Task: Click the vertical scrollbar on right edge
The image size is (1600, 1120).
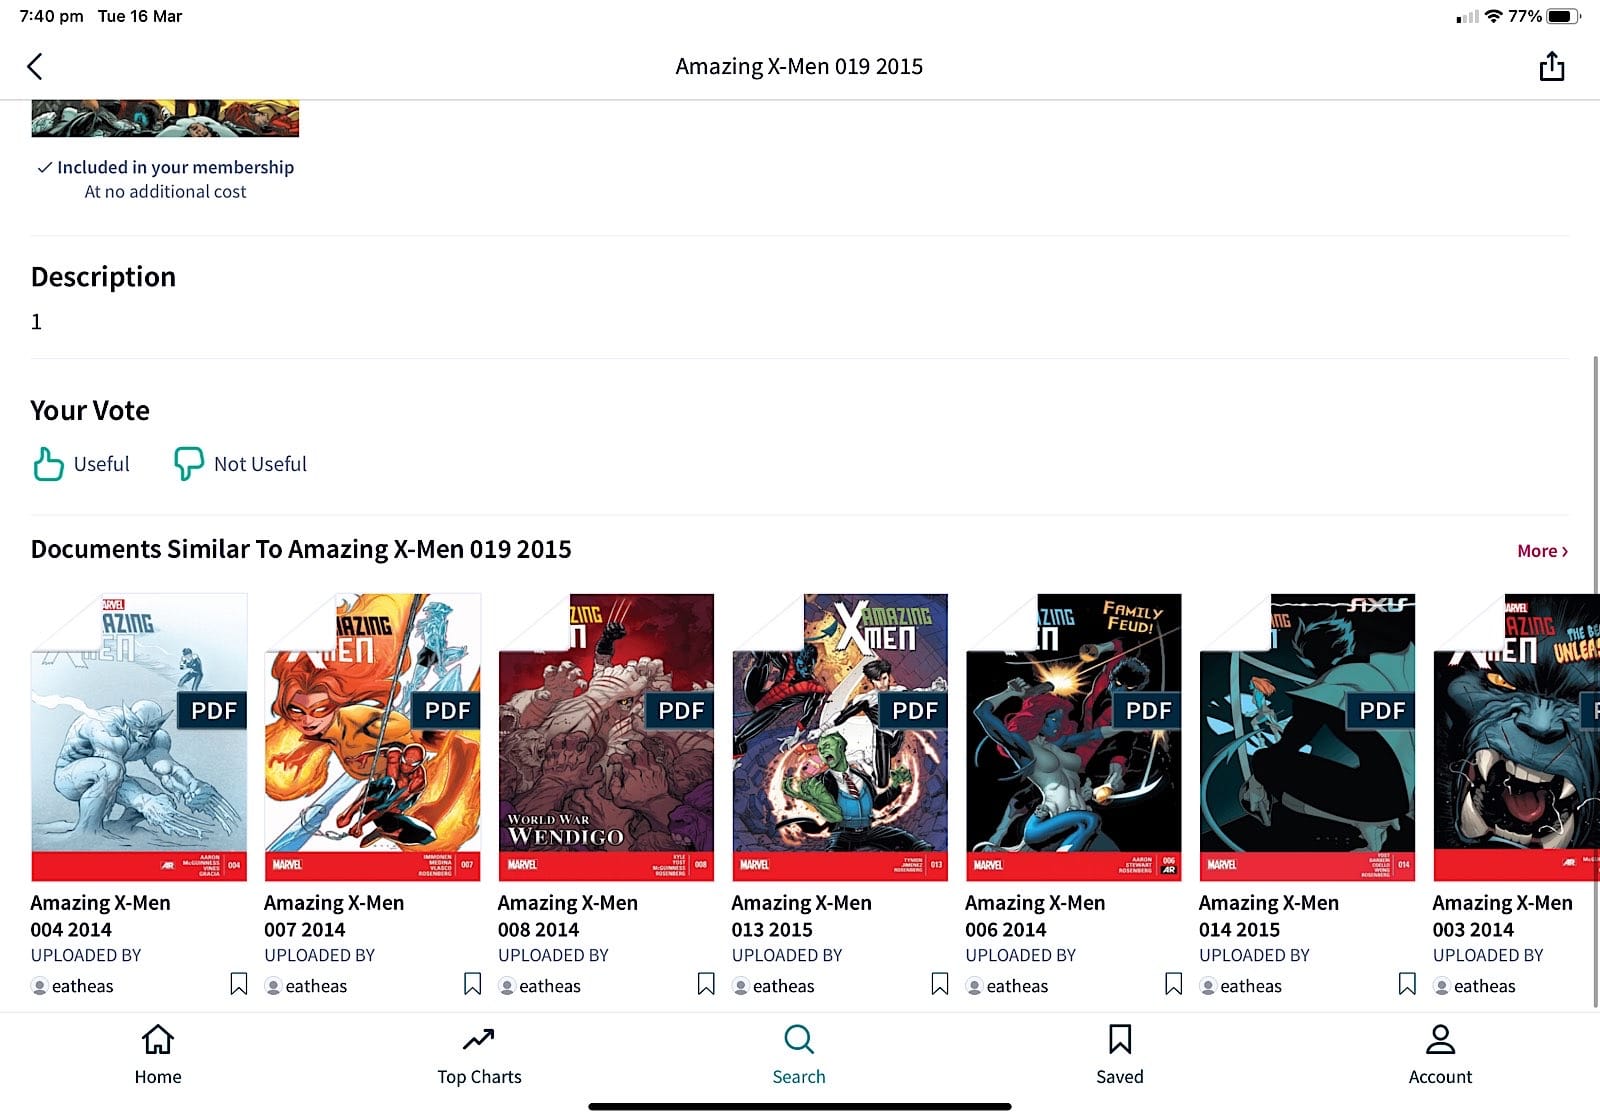Action: pyautogui.click(x=1595, y=680)
